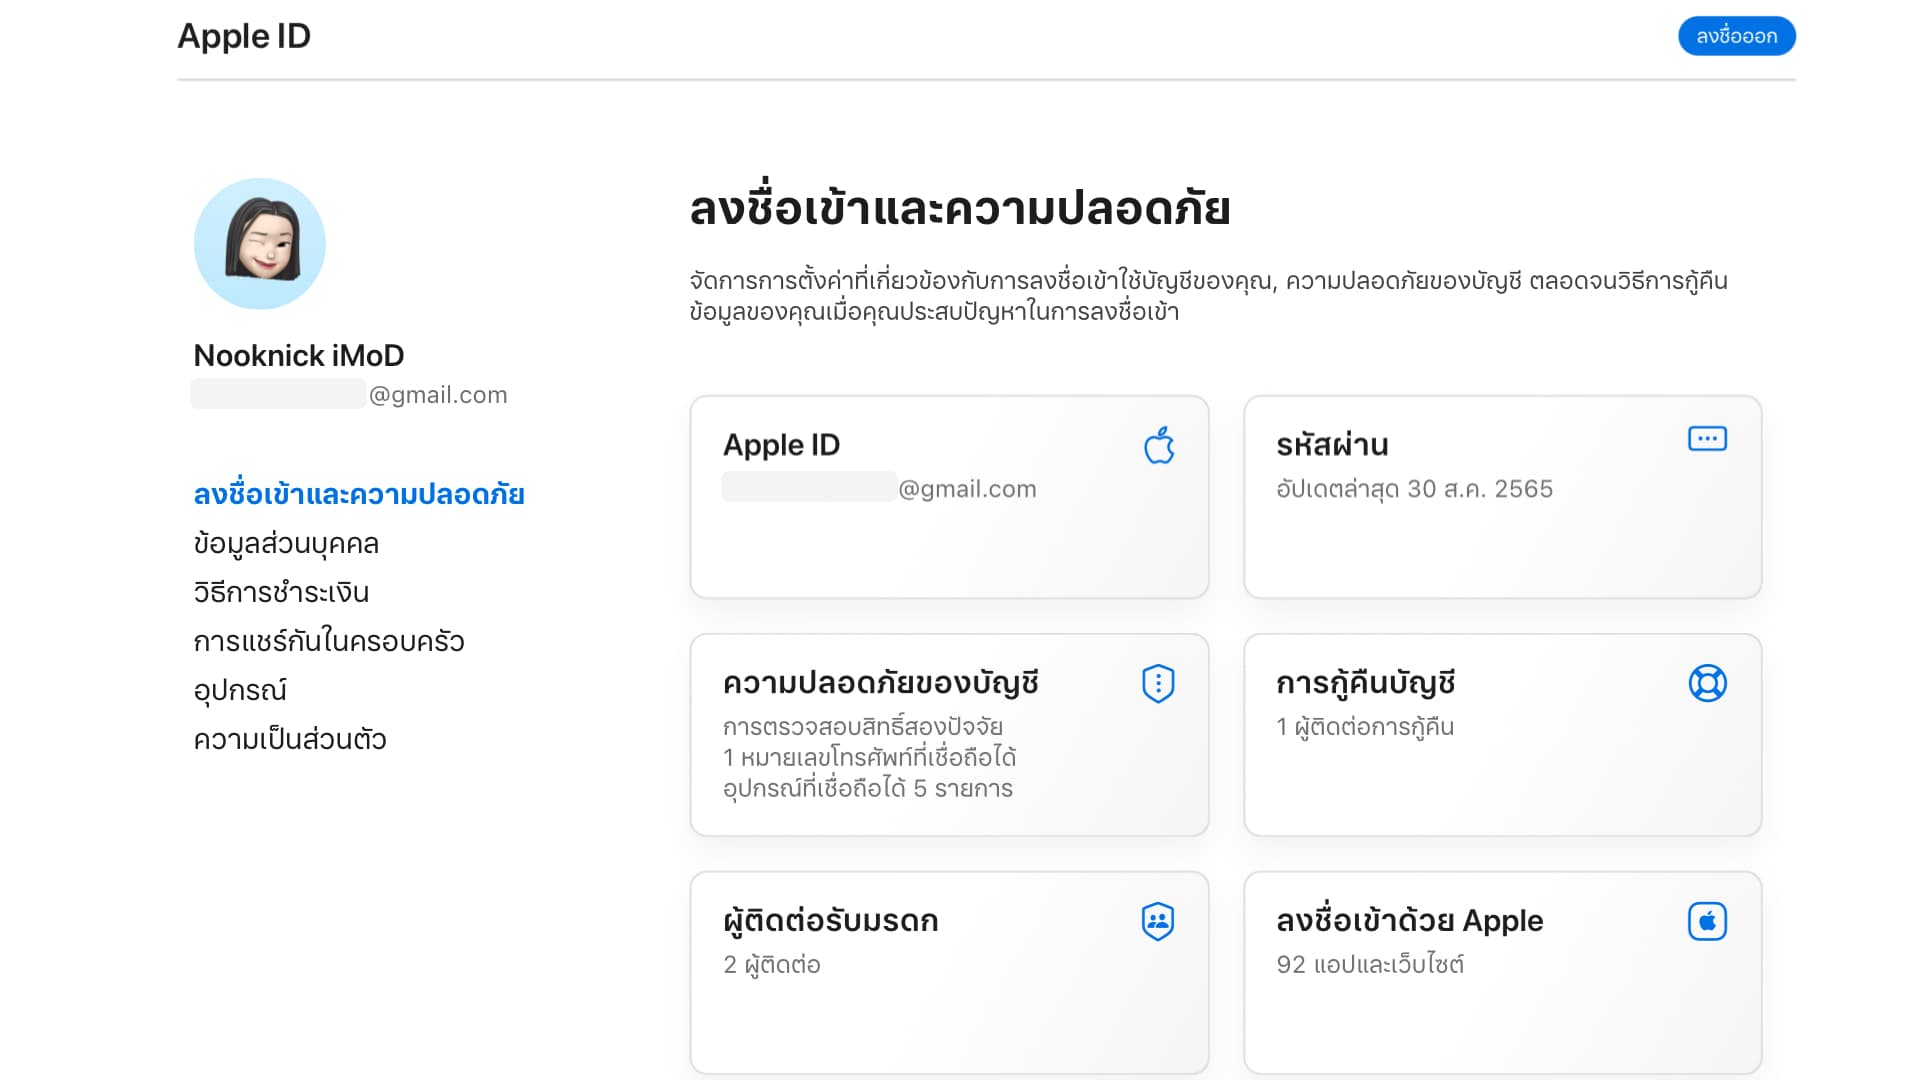The height and width of the screenshot is (1080, 1920).
Task: Open the รหัสผ่าน password card heading
Action: (1332, 445)
